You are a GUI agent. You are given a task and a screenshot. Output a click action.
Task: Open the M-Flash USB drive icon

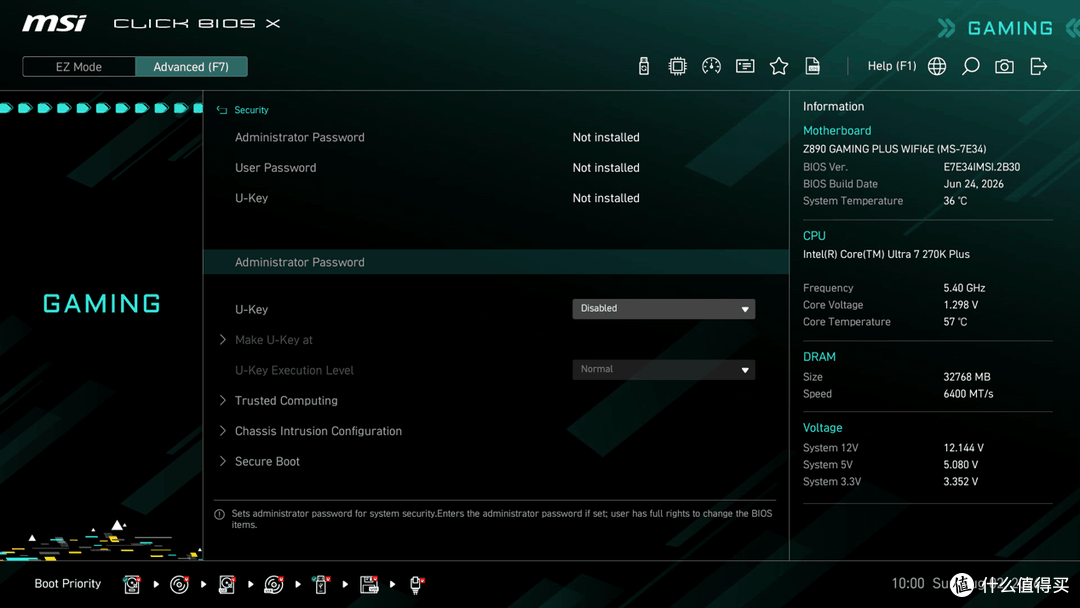click(x=643, y=66)
